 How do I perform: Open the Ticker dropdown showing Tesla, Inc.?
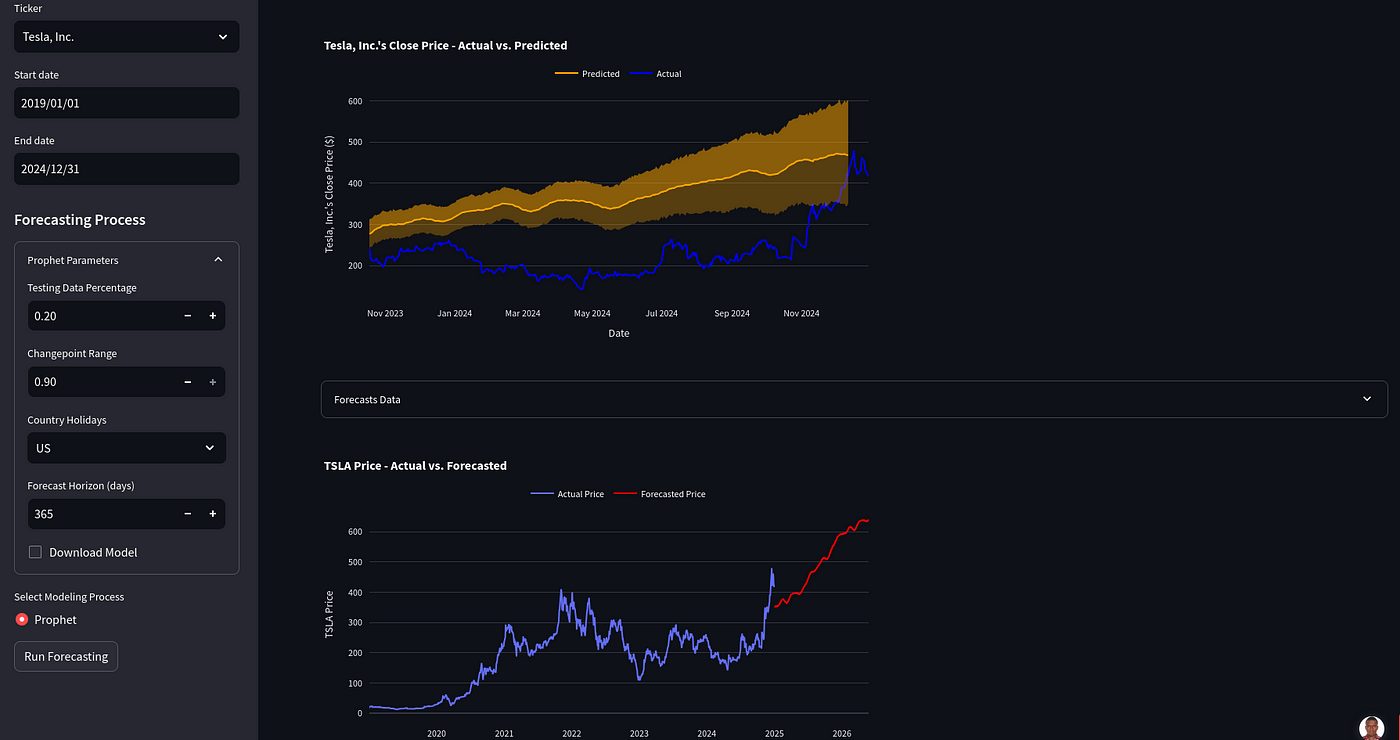click(126, 37)
